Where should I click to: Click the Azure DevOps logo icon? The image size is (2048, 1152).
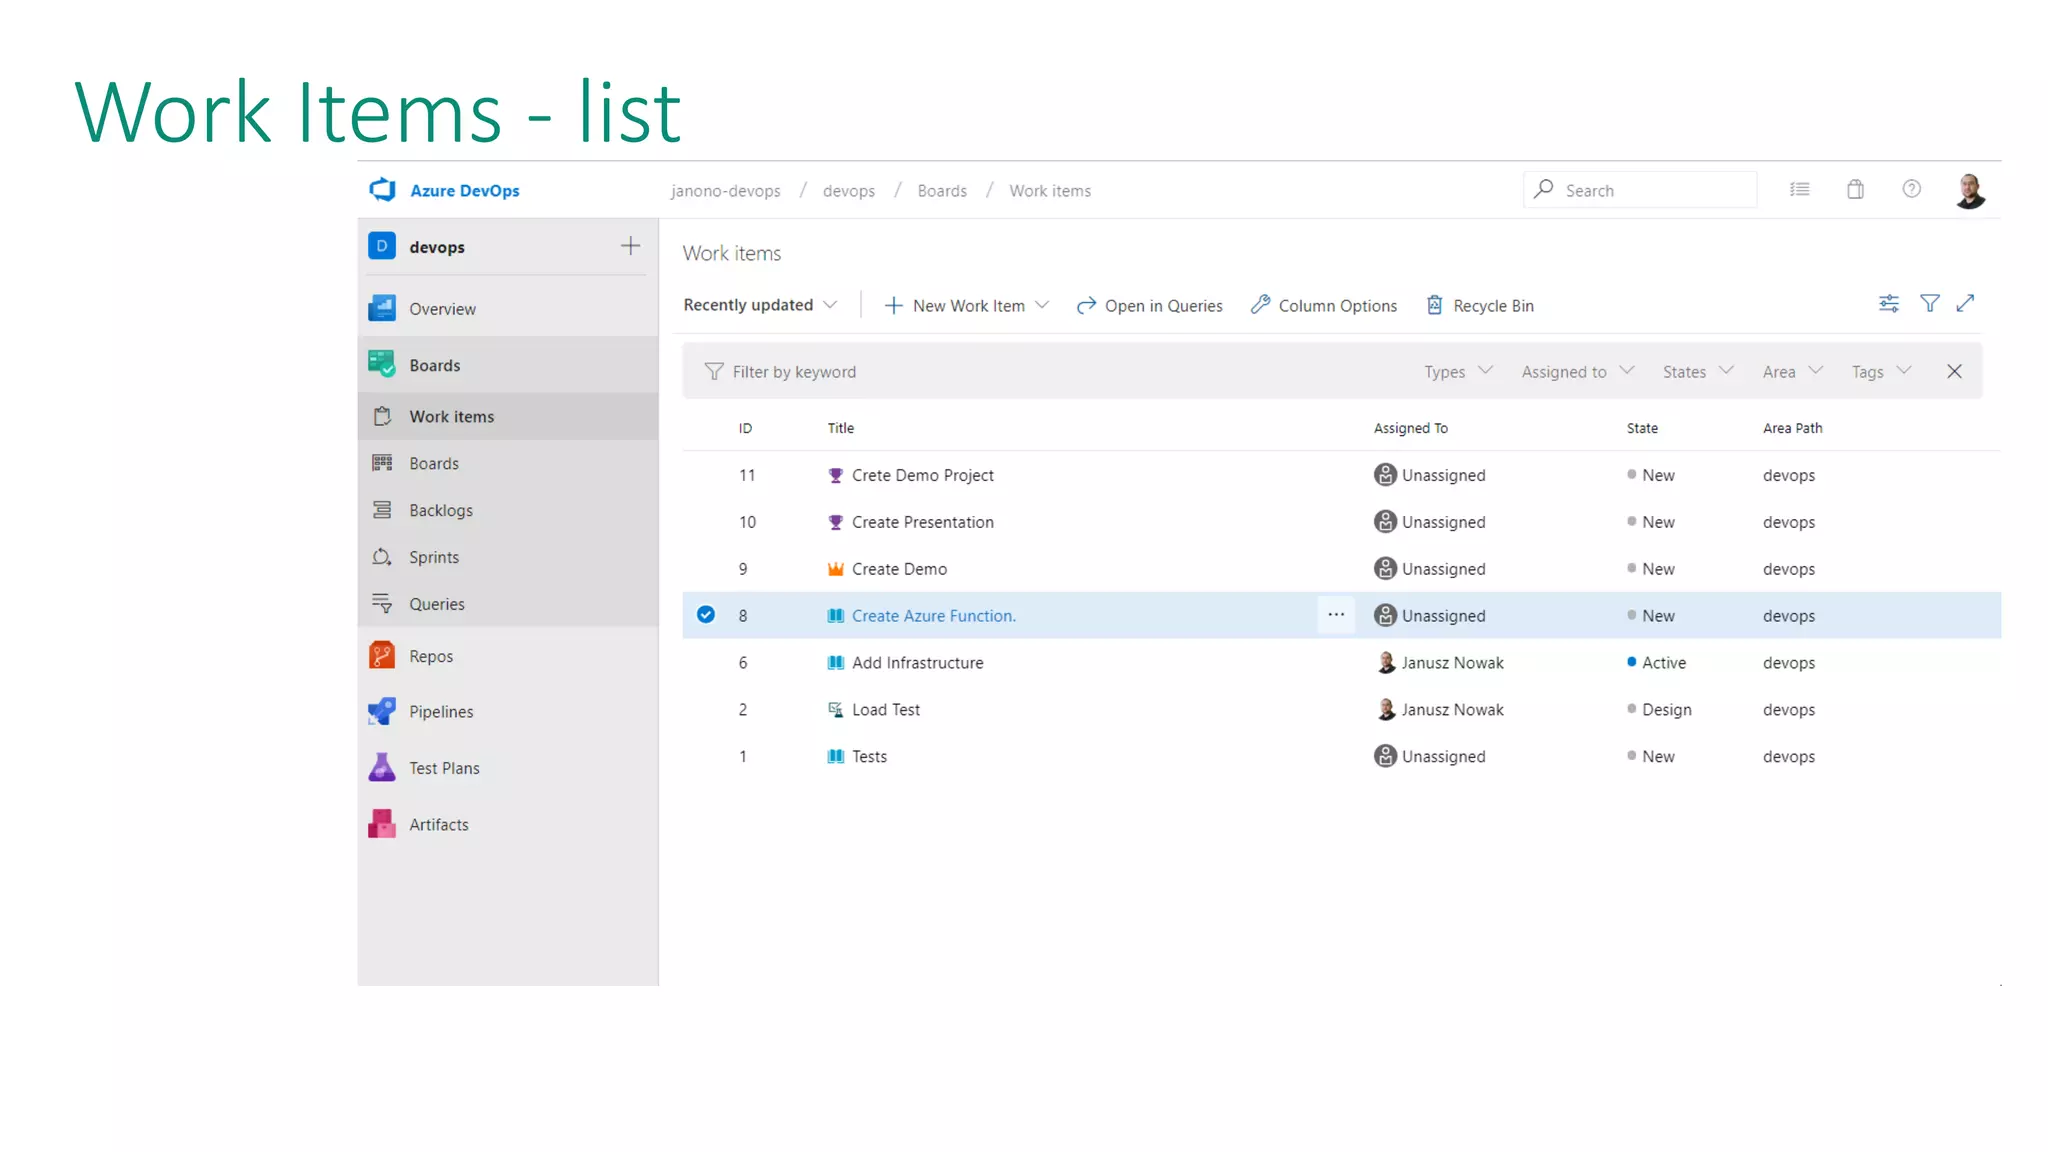coord(382,190)
